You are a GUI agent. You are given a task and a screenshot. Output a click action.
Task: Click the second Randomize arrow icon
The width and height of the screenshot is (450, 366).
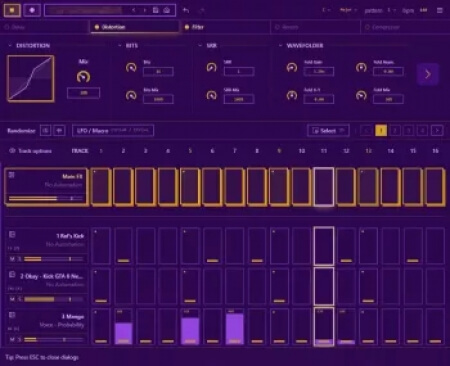coord(59,131)
